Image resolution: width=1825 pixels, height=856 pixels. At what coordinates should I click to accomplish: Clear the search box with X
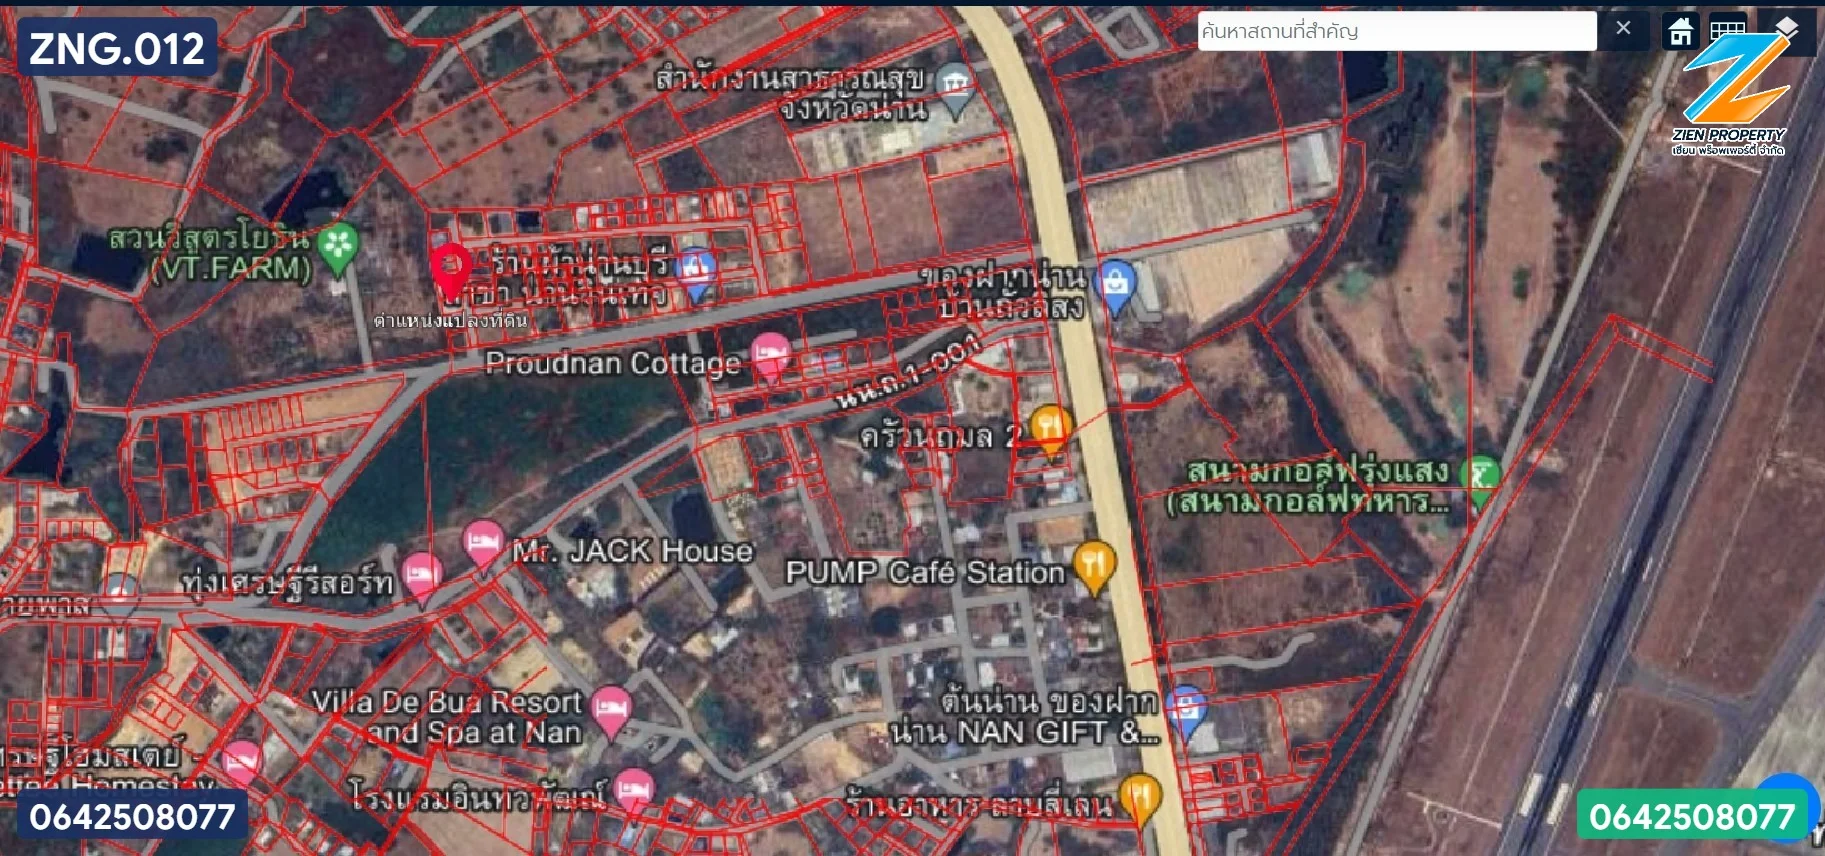click(1623, 29)
